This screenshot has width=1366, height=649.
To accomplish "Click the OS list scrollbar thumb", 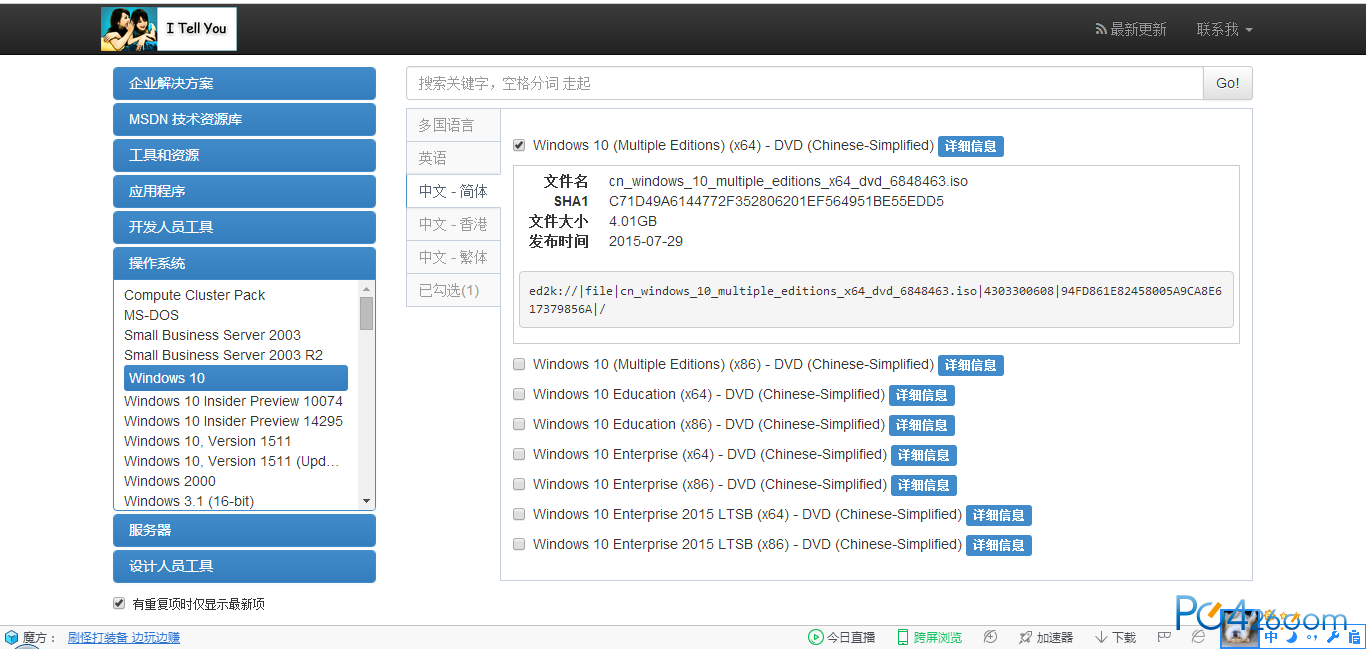I will (366, 313).
